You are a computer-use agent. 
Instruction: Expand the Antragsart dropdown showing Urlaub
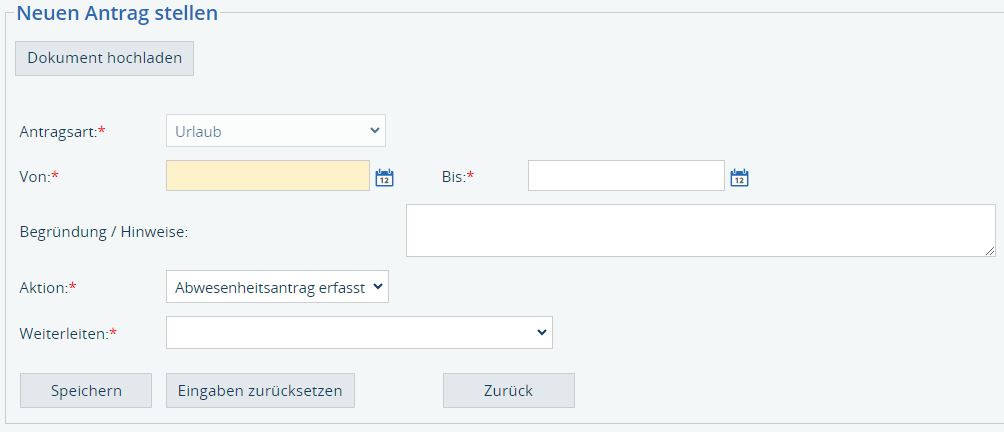[x=275, y=130]
